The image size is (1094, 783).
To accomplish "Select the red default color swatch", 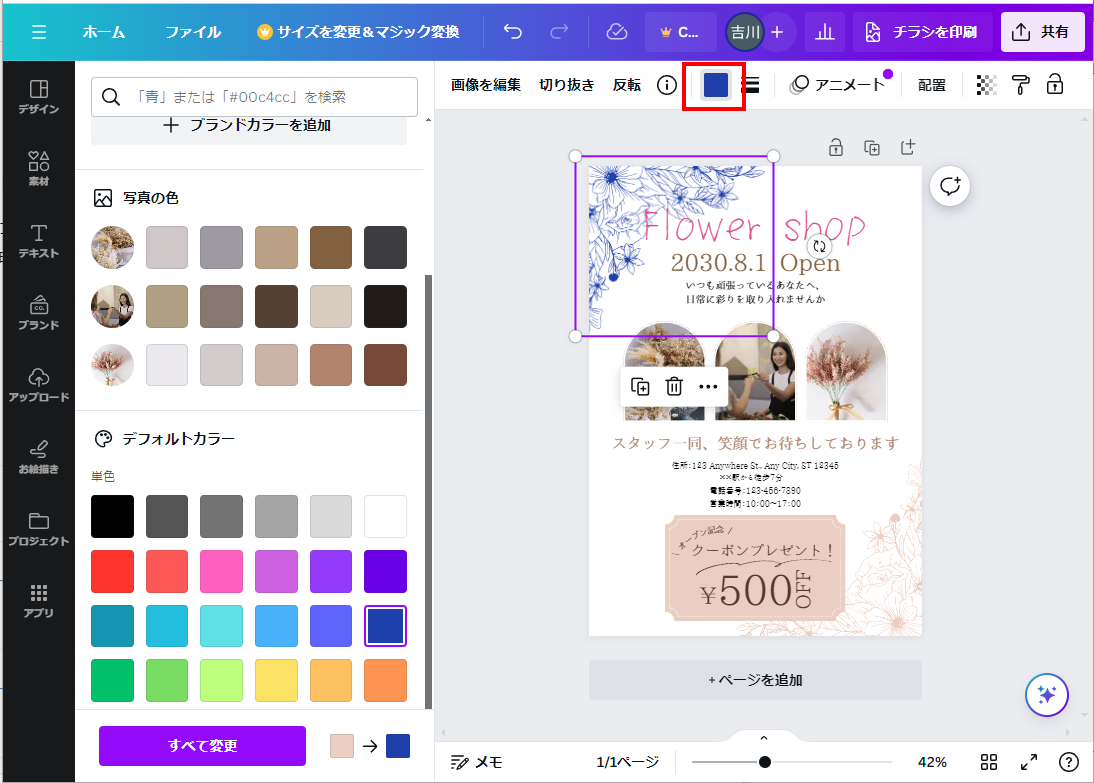I will point(112,571).
